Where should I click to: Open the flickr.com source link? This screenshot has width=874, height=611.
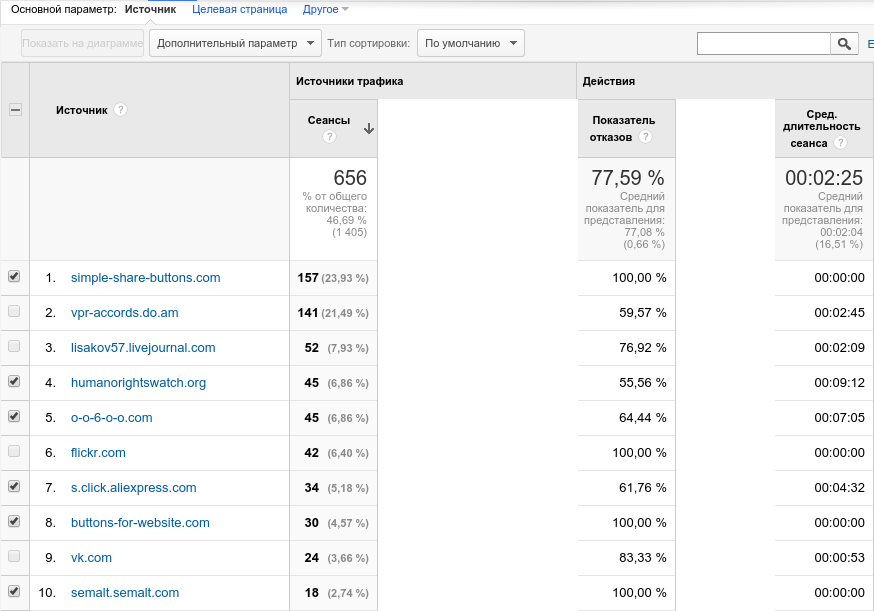[x=98, y=453]
